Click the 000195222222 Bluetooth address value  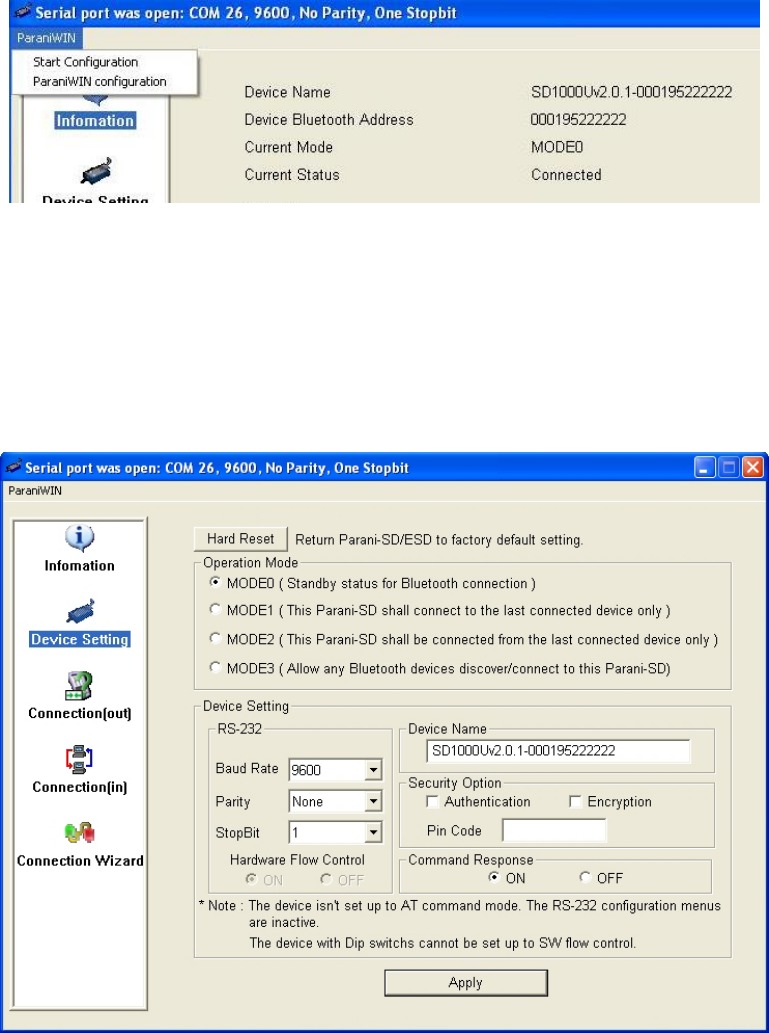579,120
